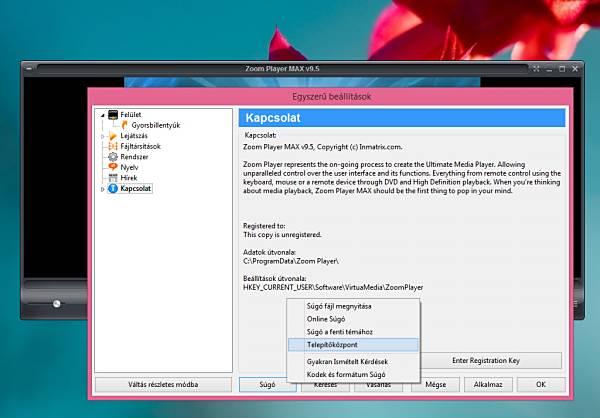Click the Enter Registration Key button
The width and height of the screenshot is (600, 418).
(x=486, y=361)
